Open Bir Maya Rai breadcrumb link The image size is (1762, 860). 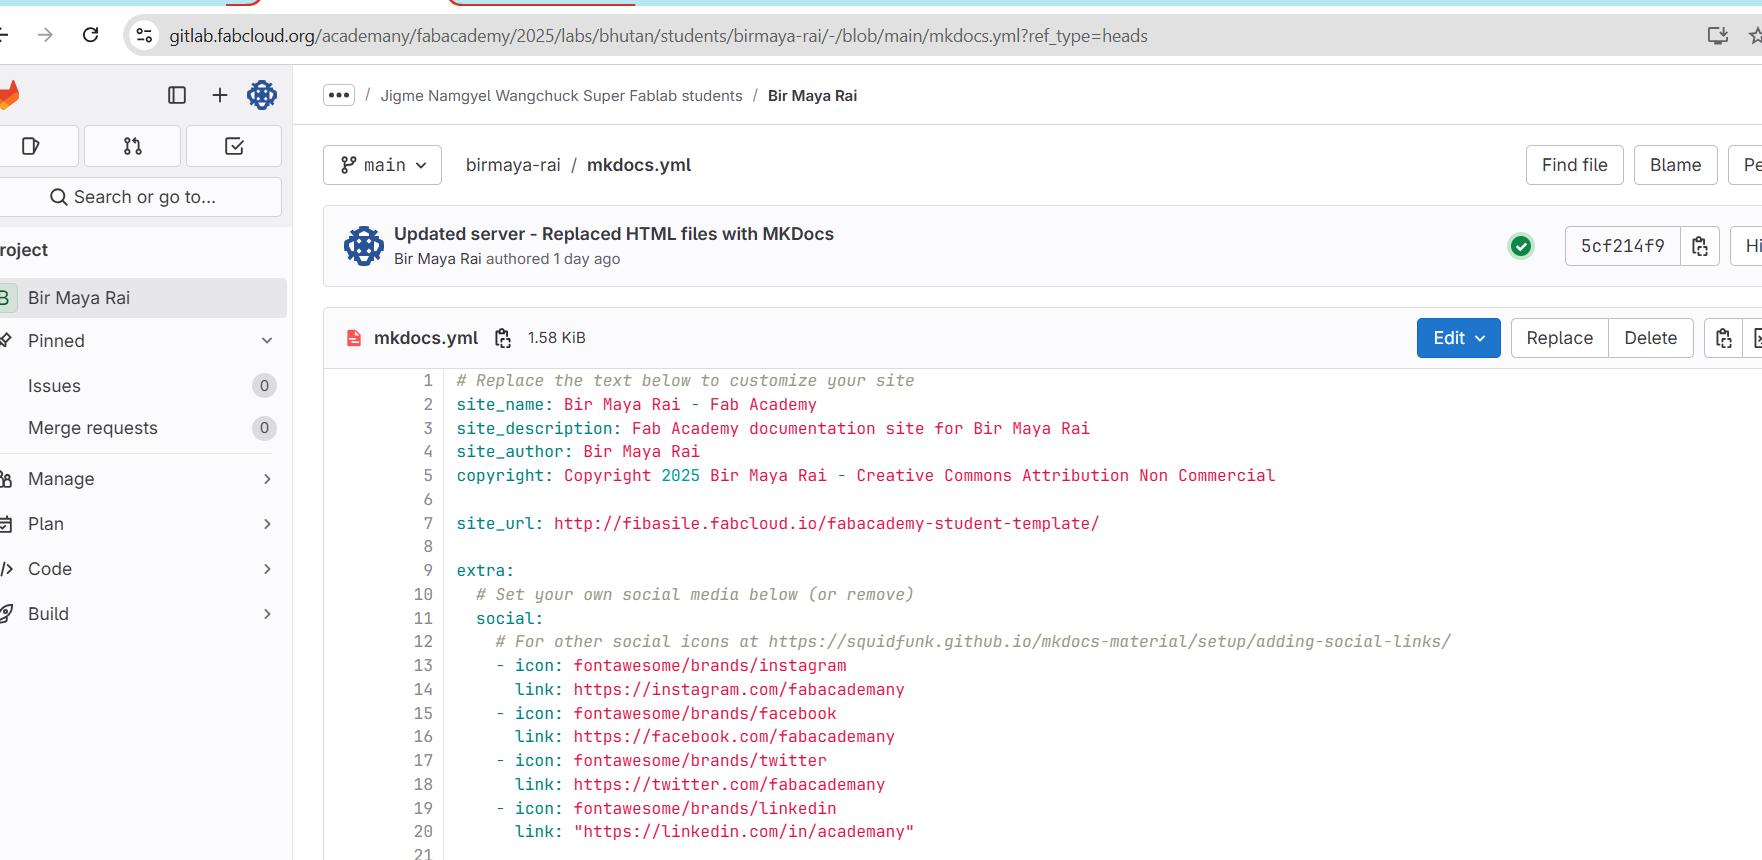812,96
